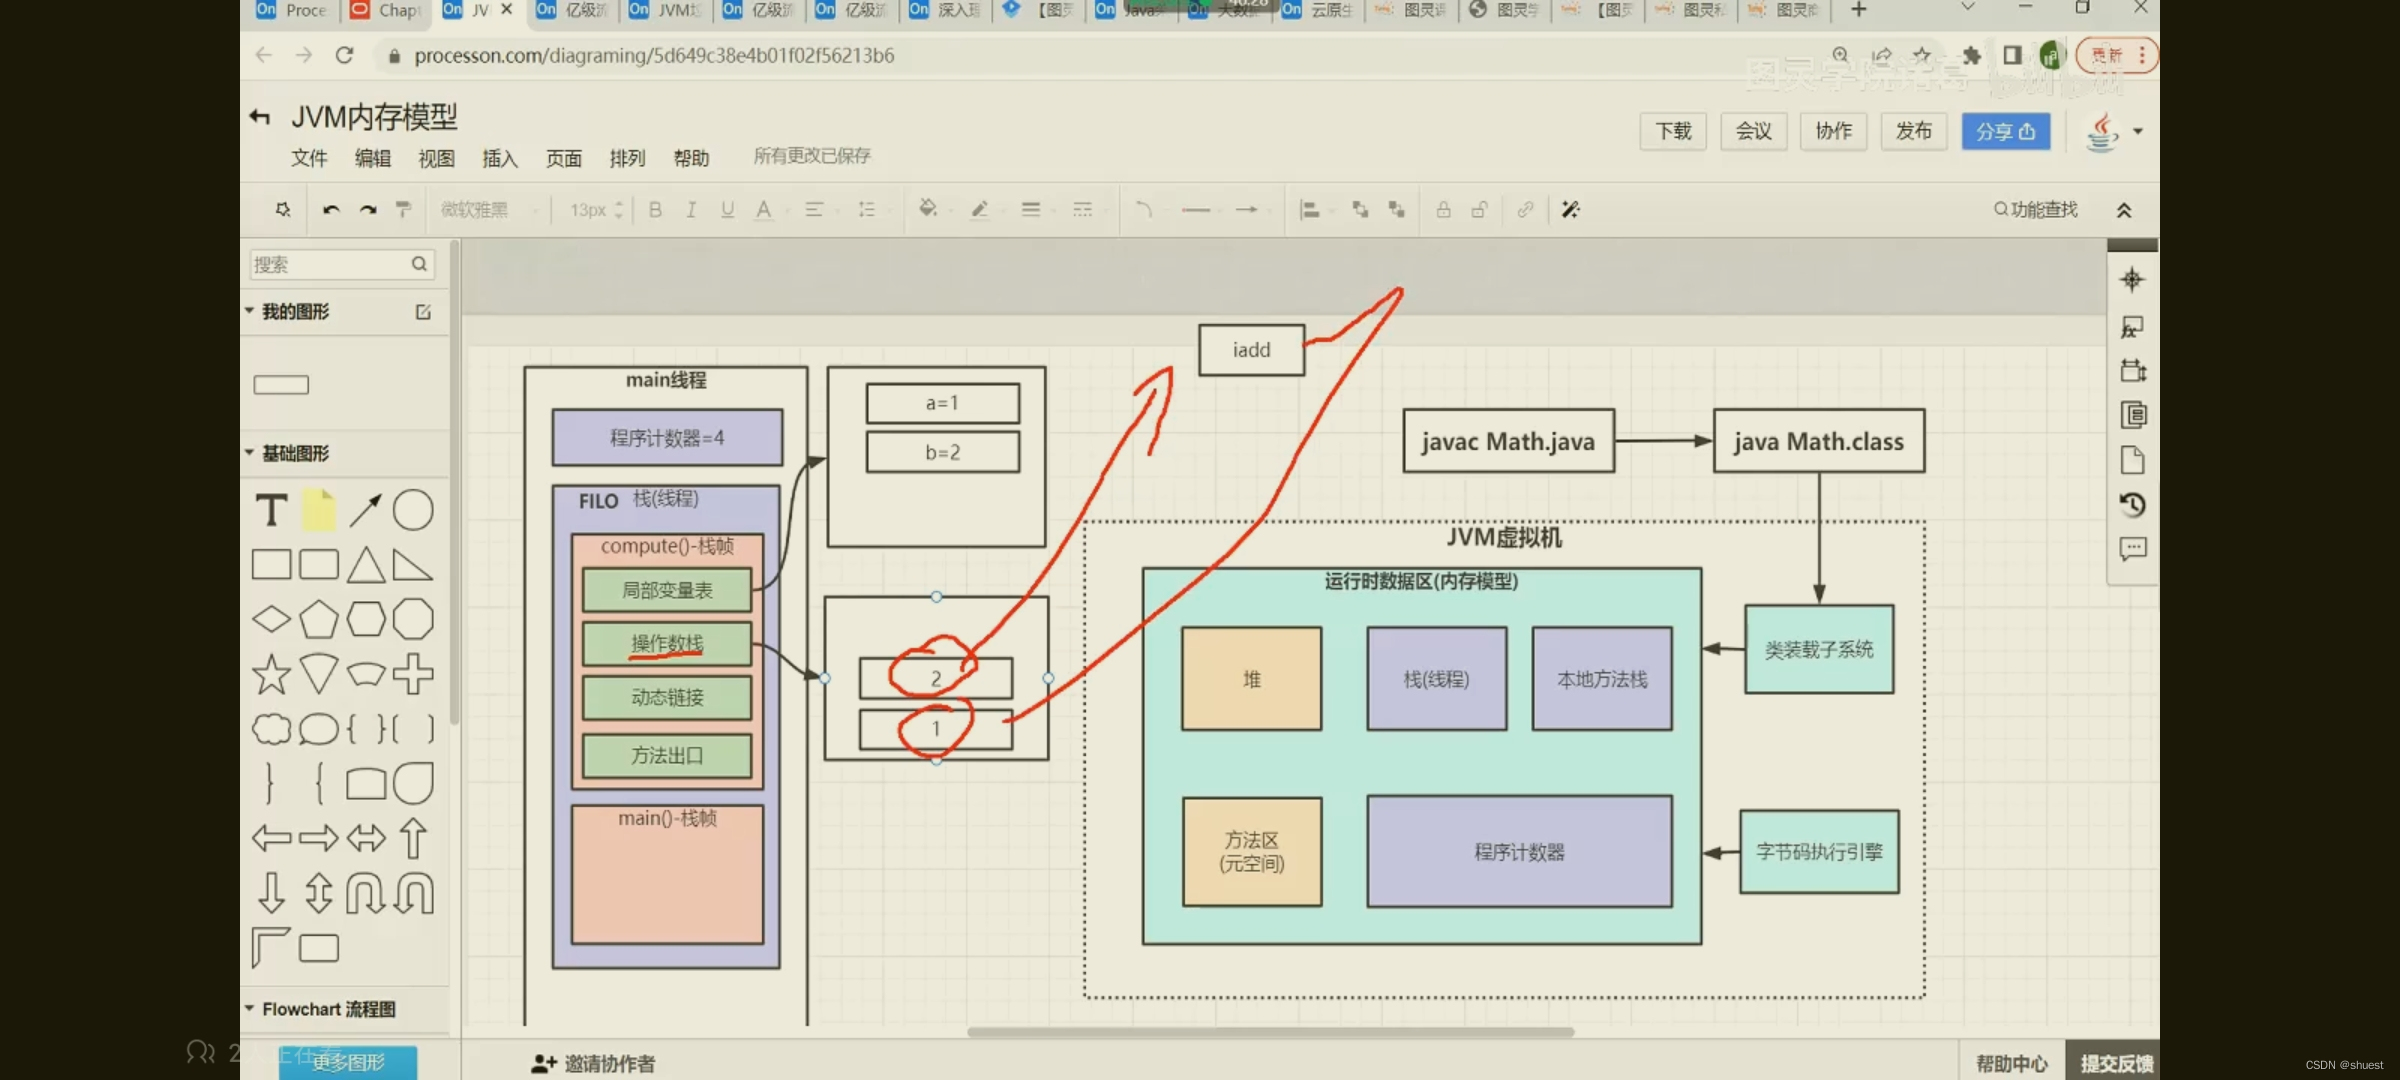Viewport: 2400px width, 1080px height.
Task: Open the 微软雅黑 font dropdown
Action: coord(489,209)
